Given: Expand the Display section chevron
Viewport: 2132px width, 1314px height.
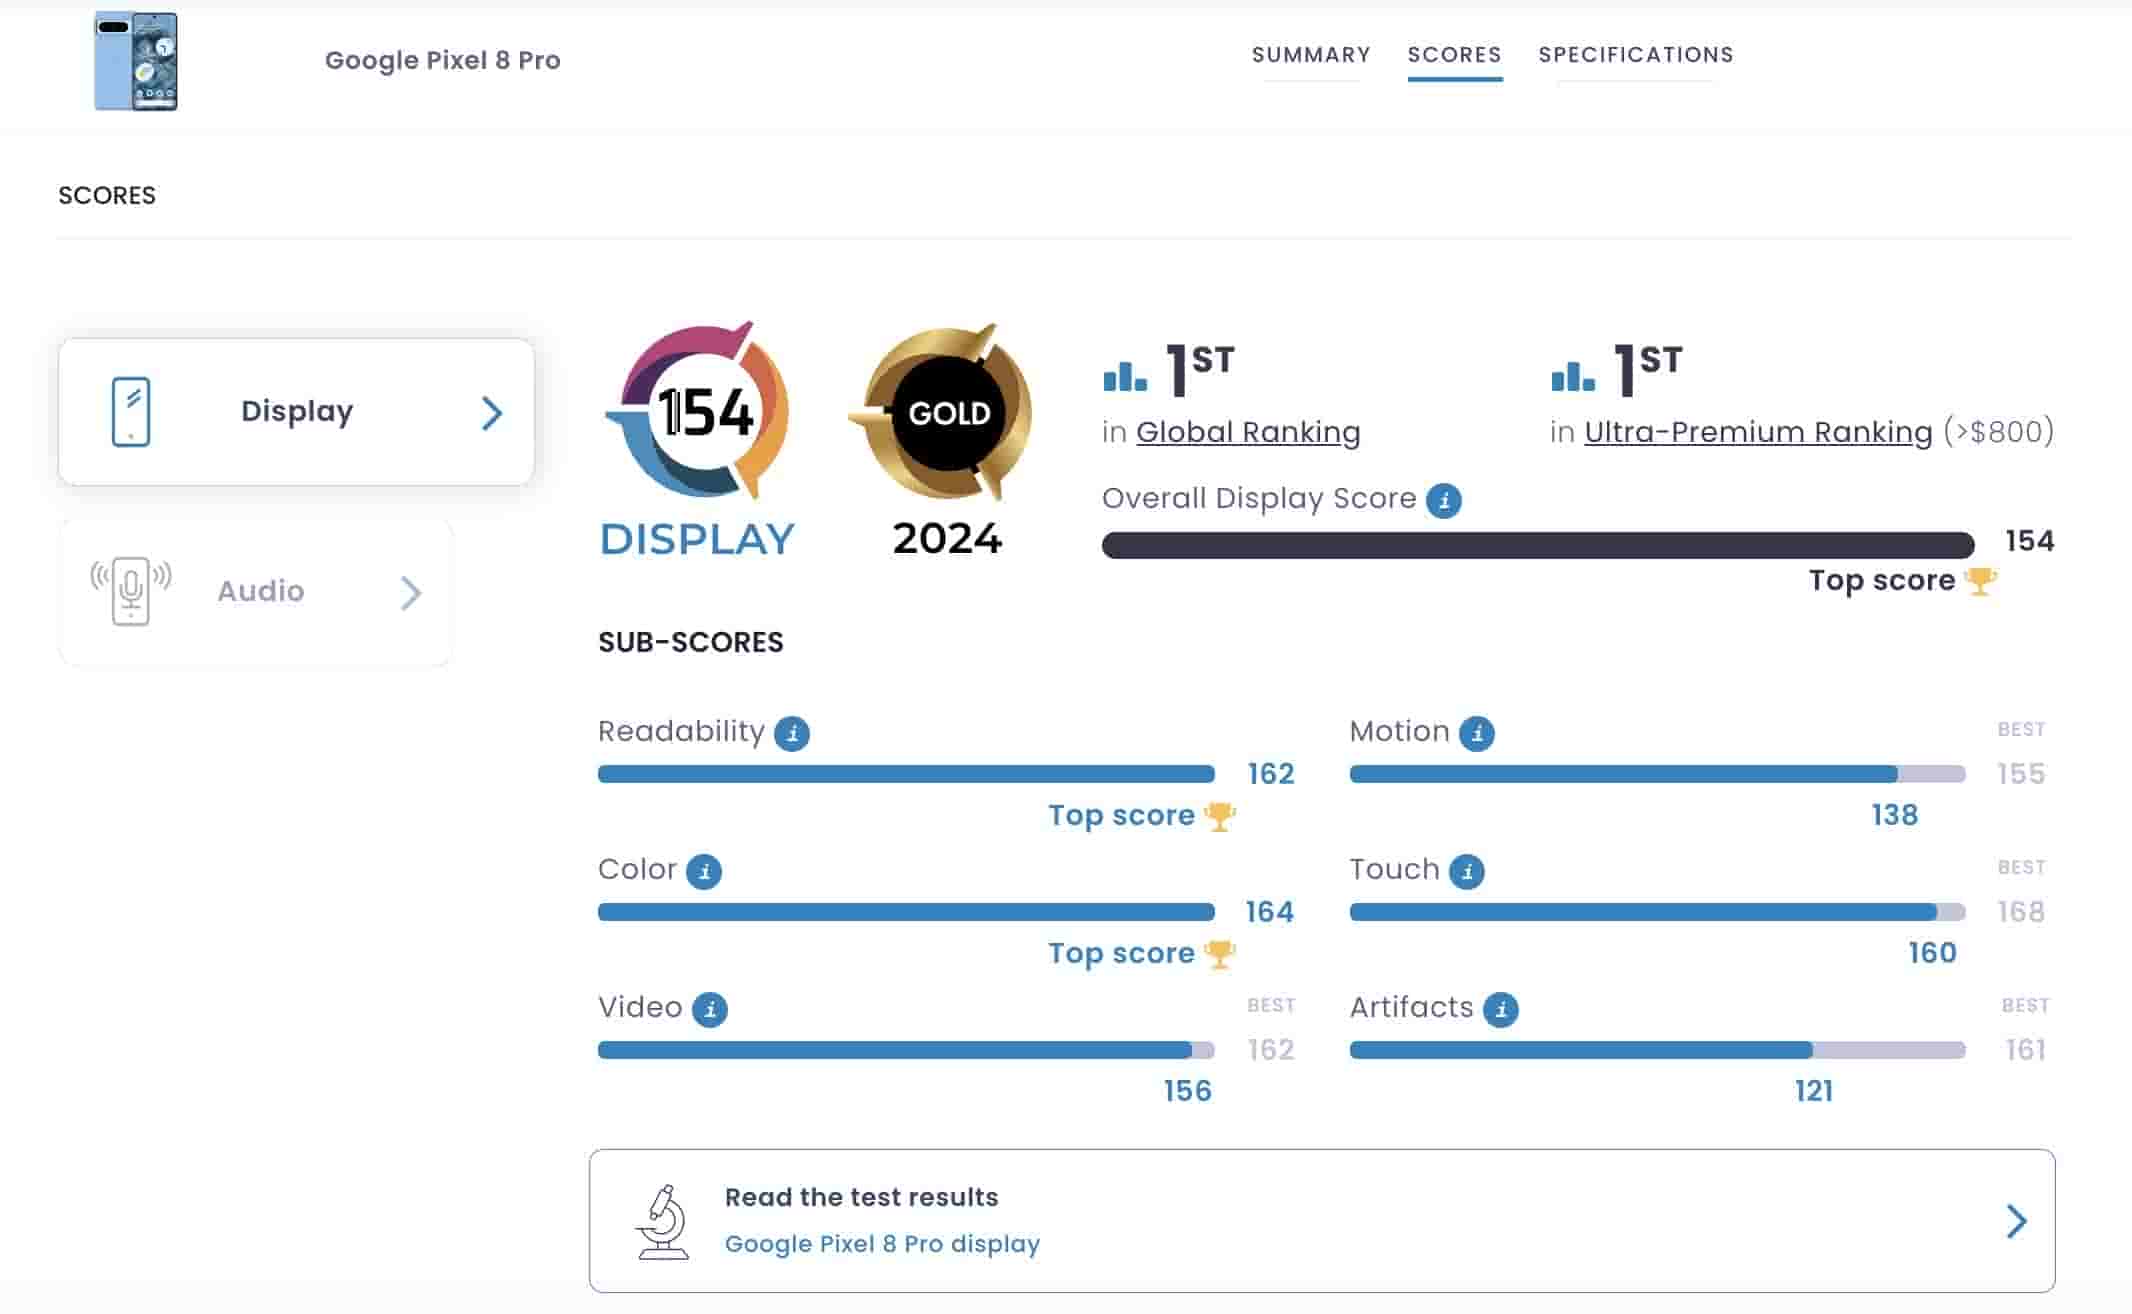Looking at the screenshot, I should pos(491,413).
